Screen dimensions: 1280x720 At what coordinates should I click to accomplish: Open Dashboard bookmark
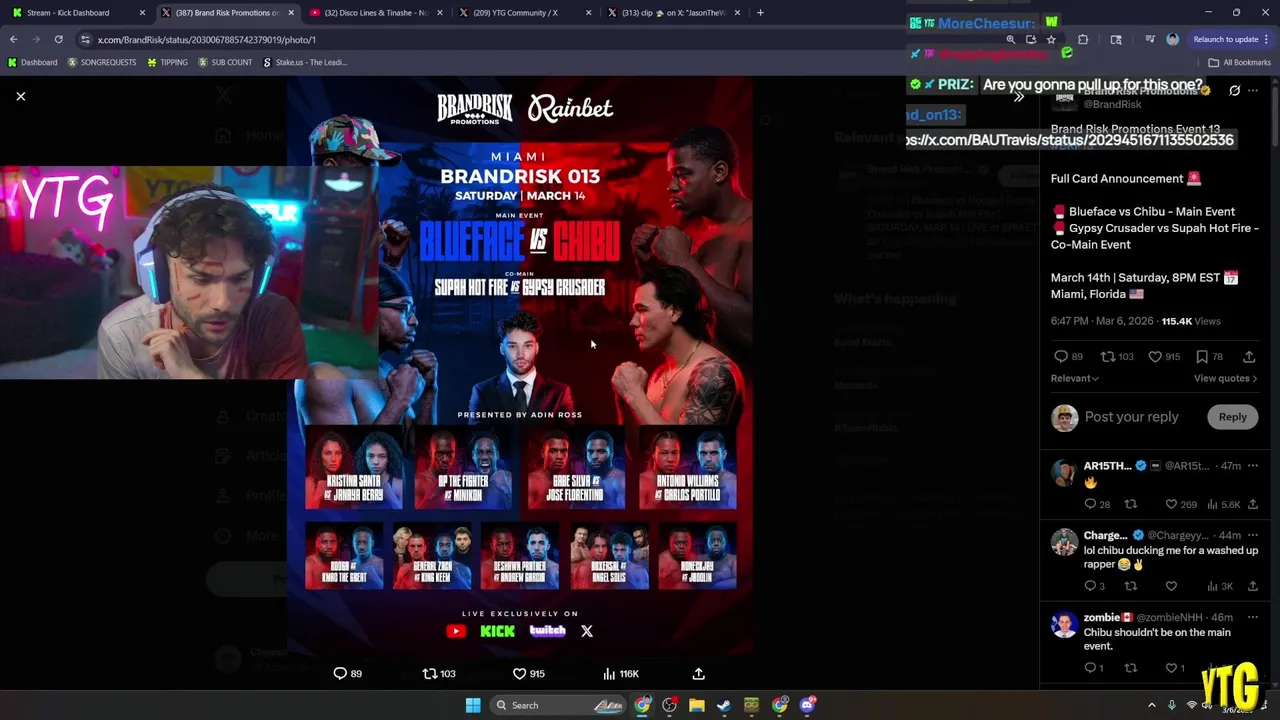(32, 62)
